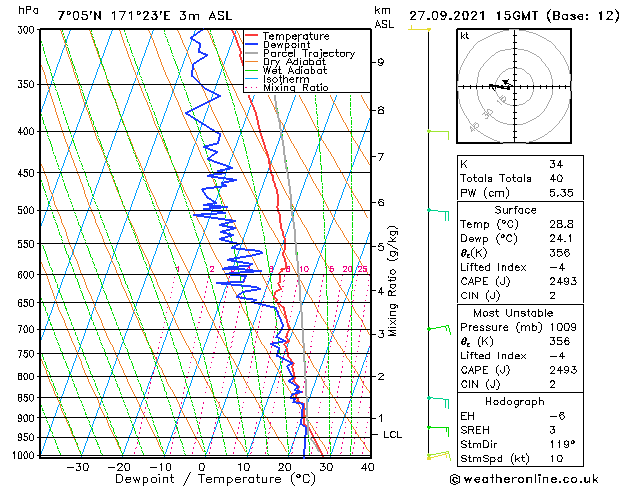The image size is (629, 486).
Task: Click the '-10' temperature axis label
Action: pos(160,467)
